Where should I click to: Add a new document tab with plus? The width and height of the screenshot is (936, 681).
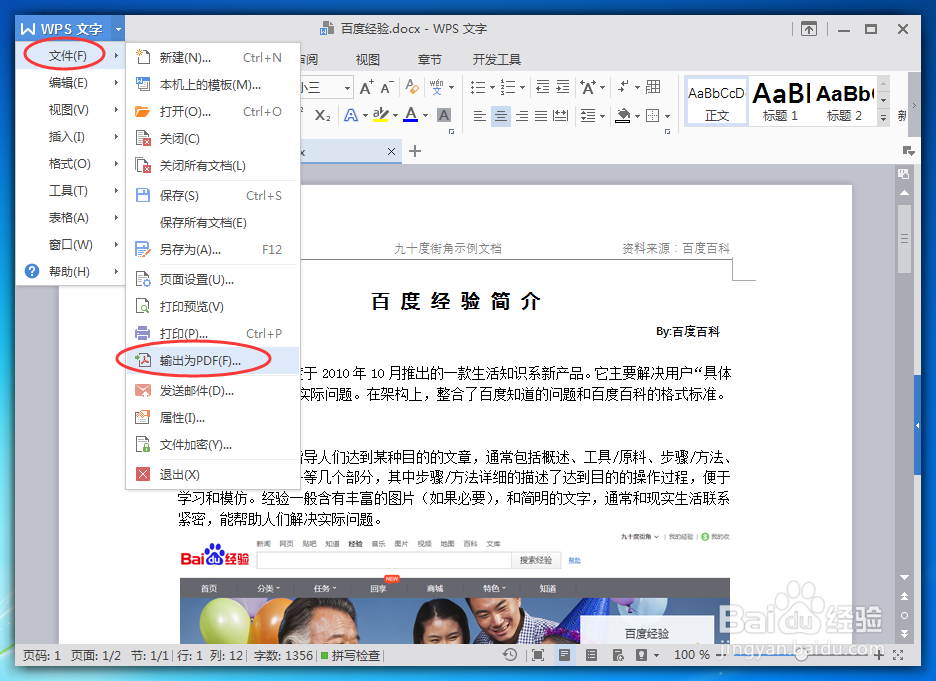click(x=415, y=151)
